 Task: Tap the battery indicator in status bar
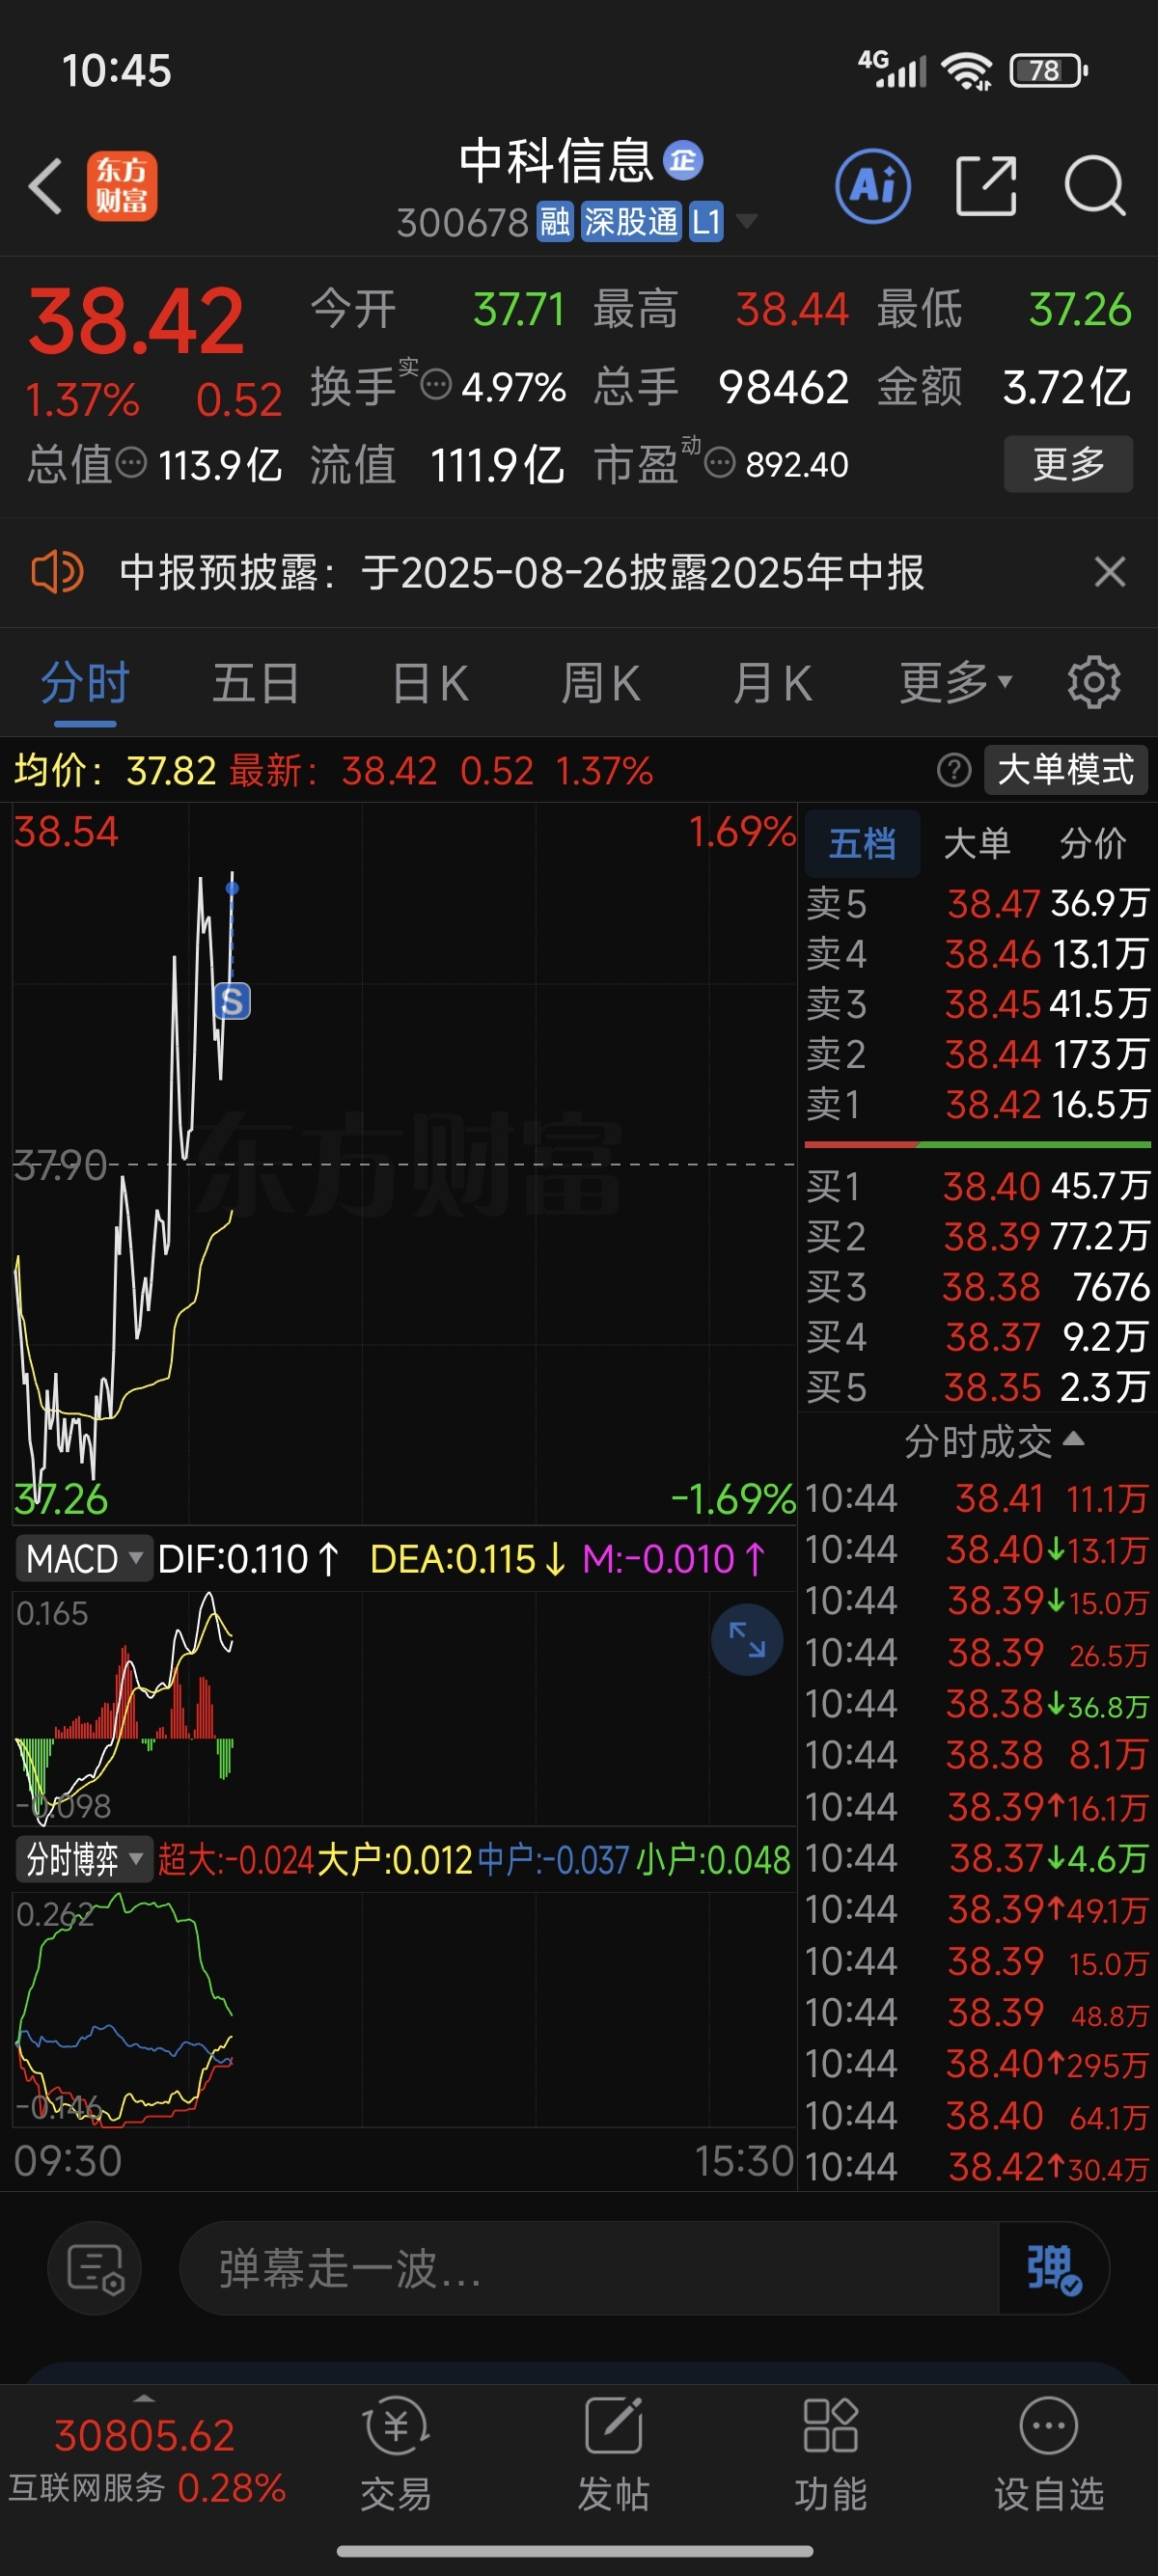(1048, 70)
